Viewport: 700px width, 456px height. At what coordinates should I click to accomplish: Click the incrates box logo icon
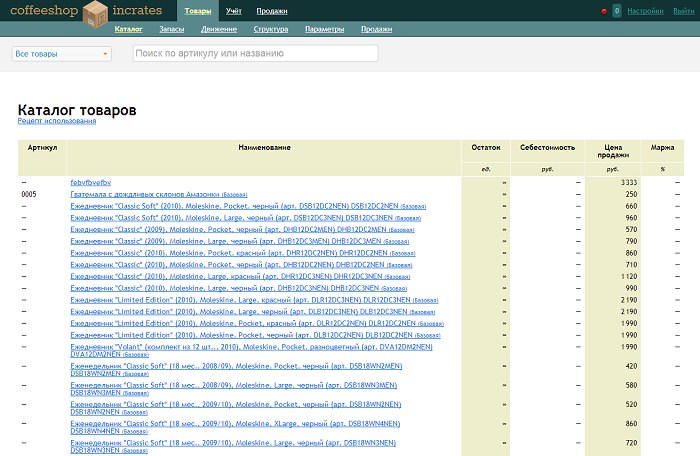(95, 14)
